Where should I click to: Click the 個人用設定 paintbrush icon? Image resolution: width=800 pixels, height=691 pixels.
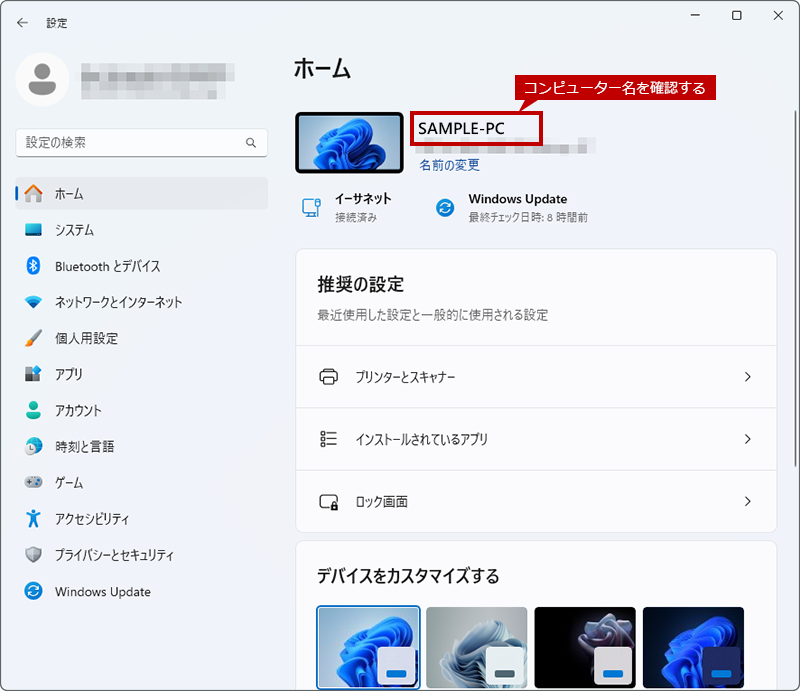pyautogui.click(x=33, y=338)
